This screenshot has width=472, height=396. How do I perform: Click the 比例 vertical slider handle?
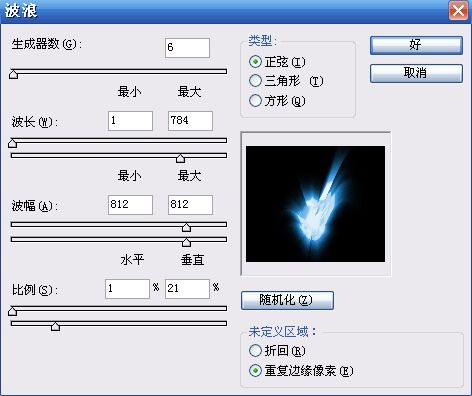(56, 326)
